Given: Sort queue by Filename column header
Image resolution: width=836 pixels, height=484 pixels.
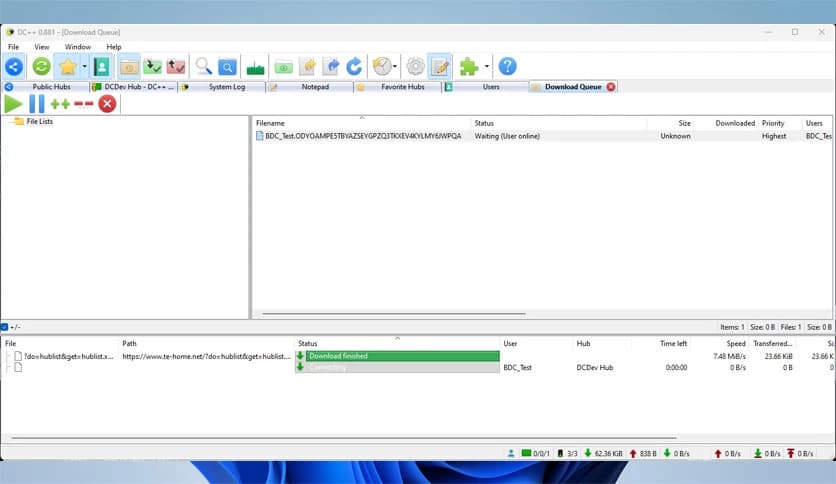Looking at the screenshot, I should [361, 123].
